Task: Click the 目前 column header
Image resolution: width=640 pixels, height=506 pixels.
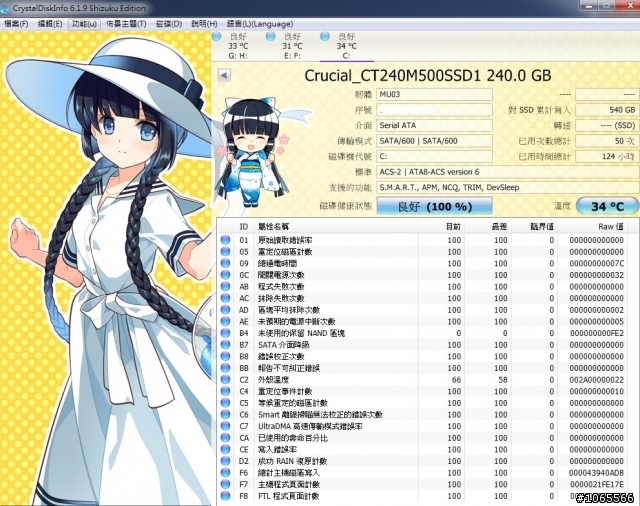Action: click(441, 226)
